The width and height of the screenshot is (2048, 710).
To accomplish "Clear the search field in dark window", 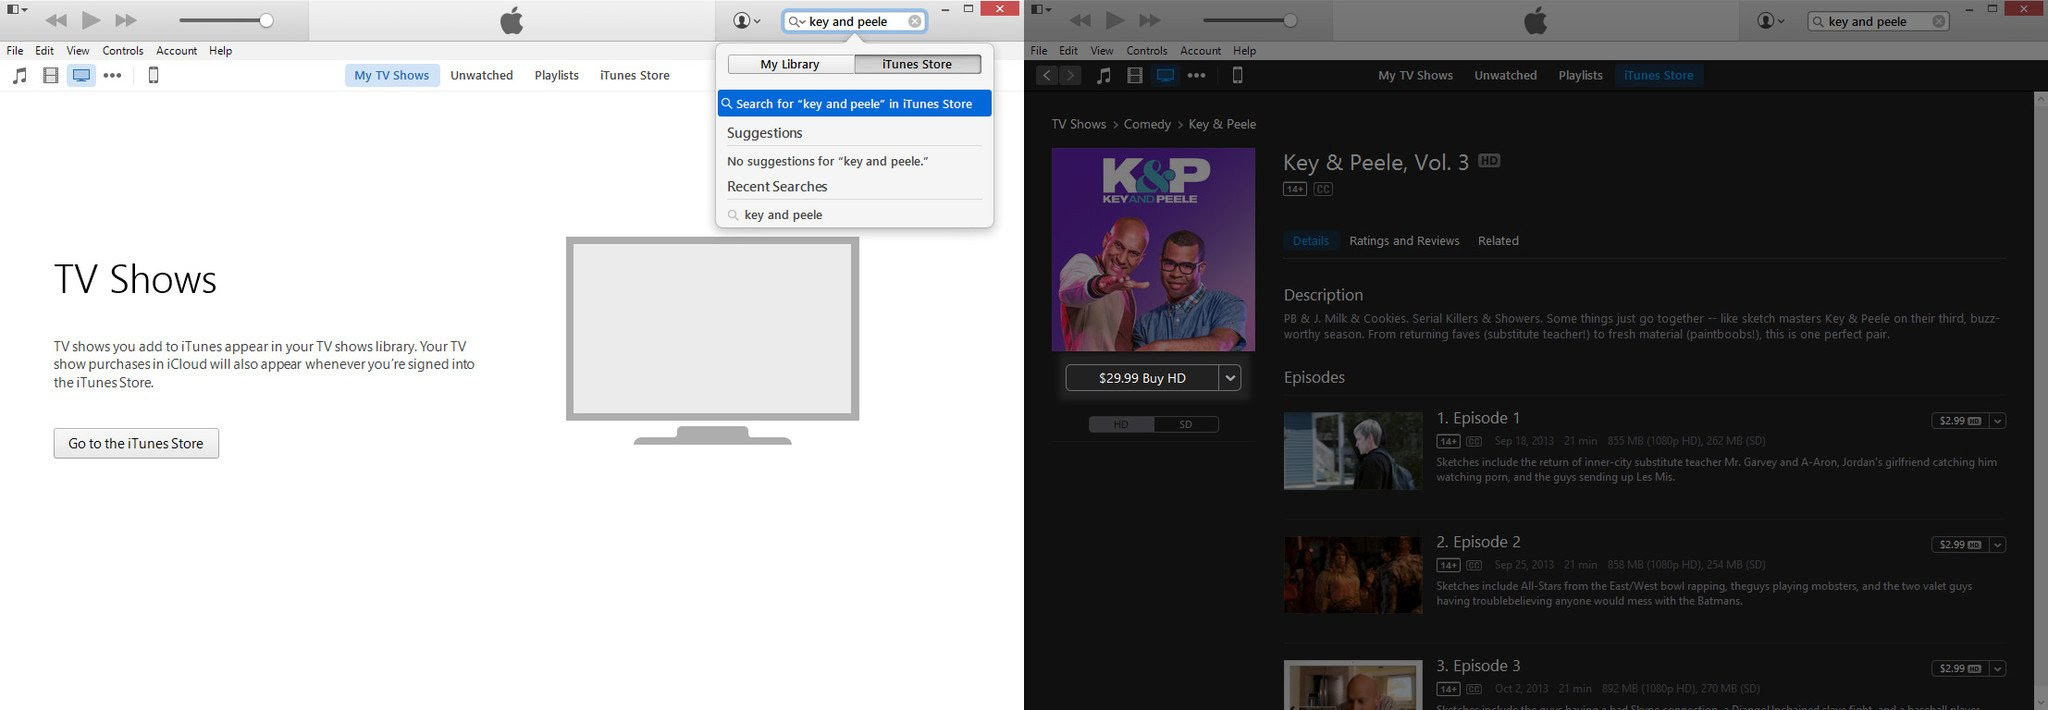I will click(x=1938, y=21).
